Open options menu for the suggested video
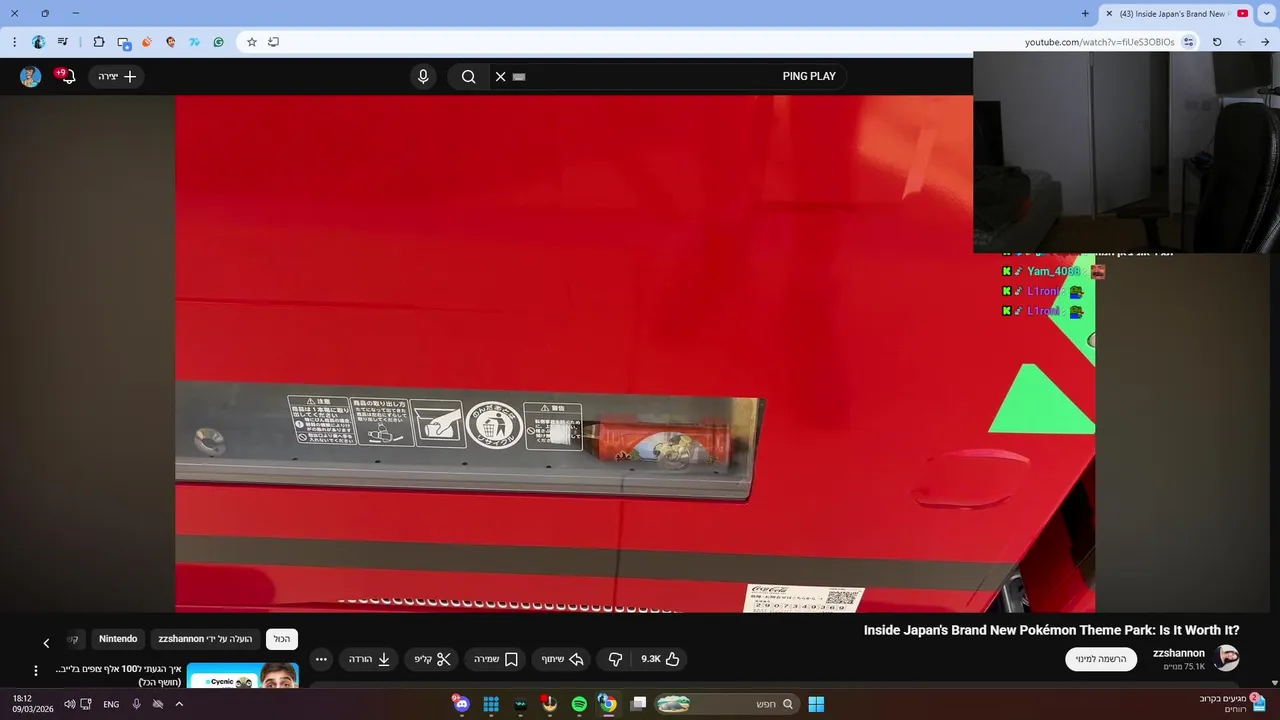 point(36,671)
